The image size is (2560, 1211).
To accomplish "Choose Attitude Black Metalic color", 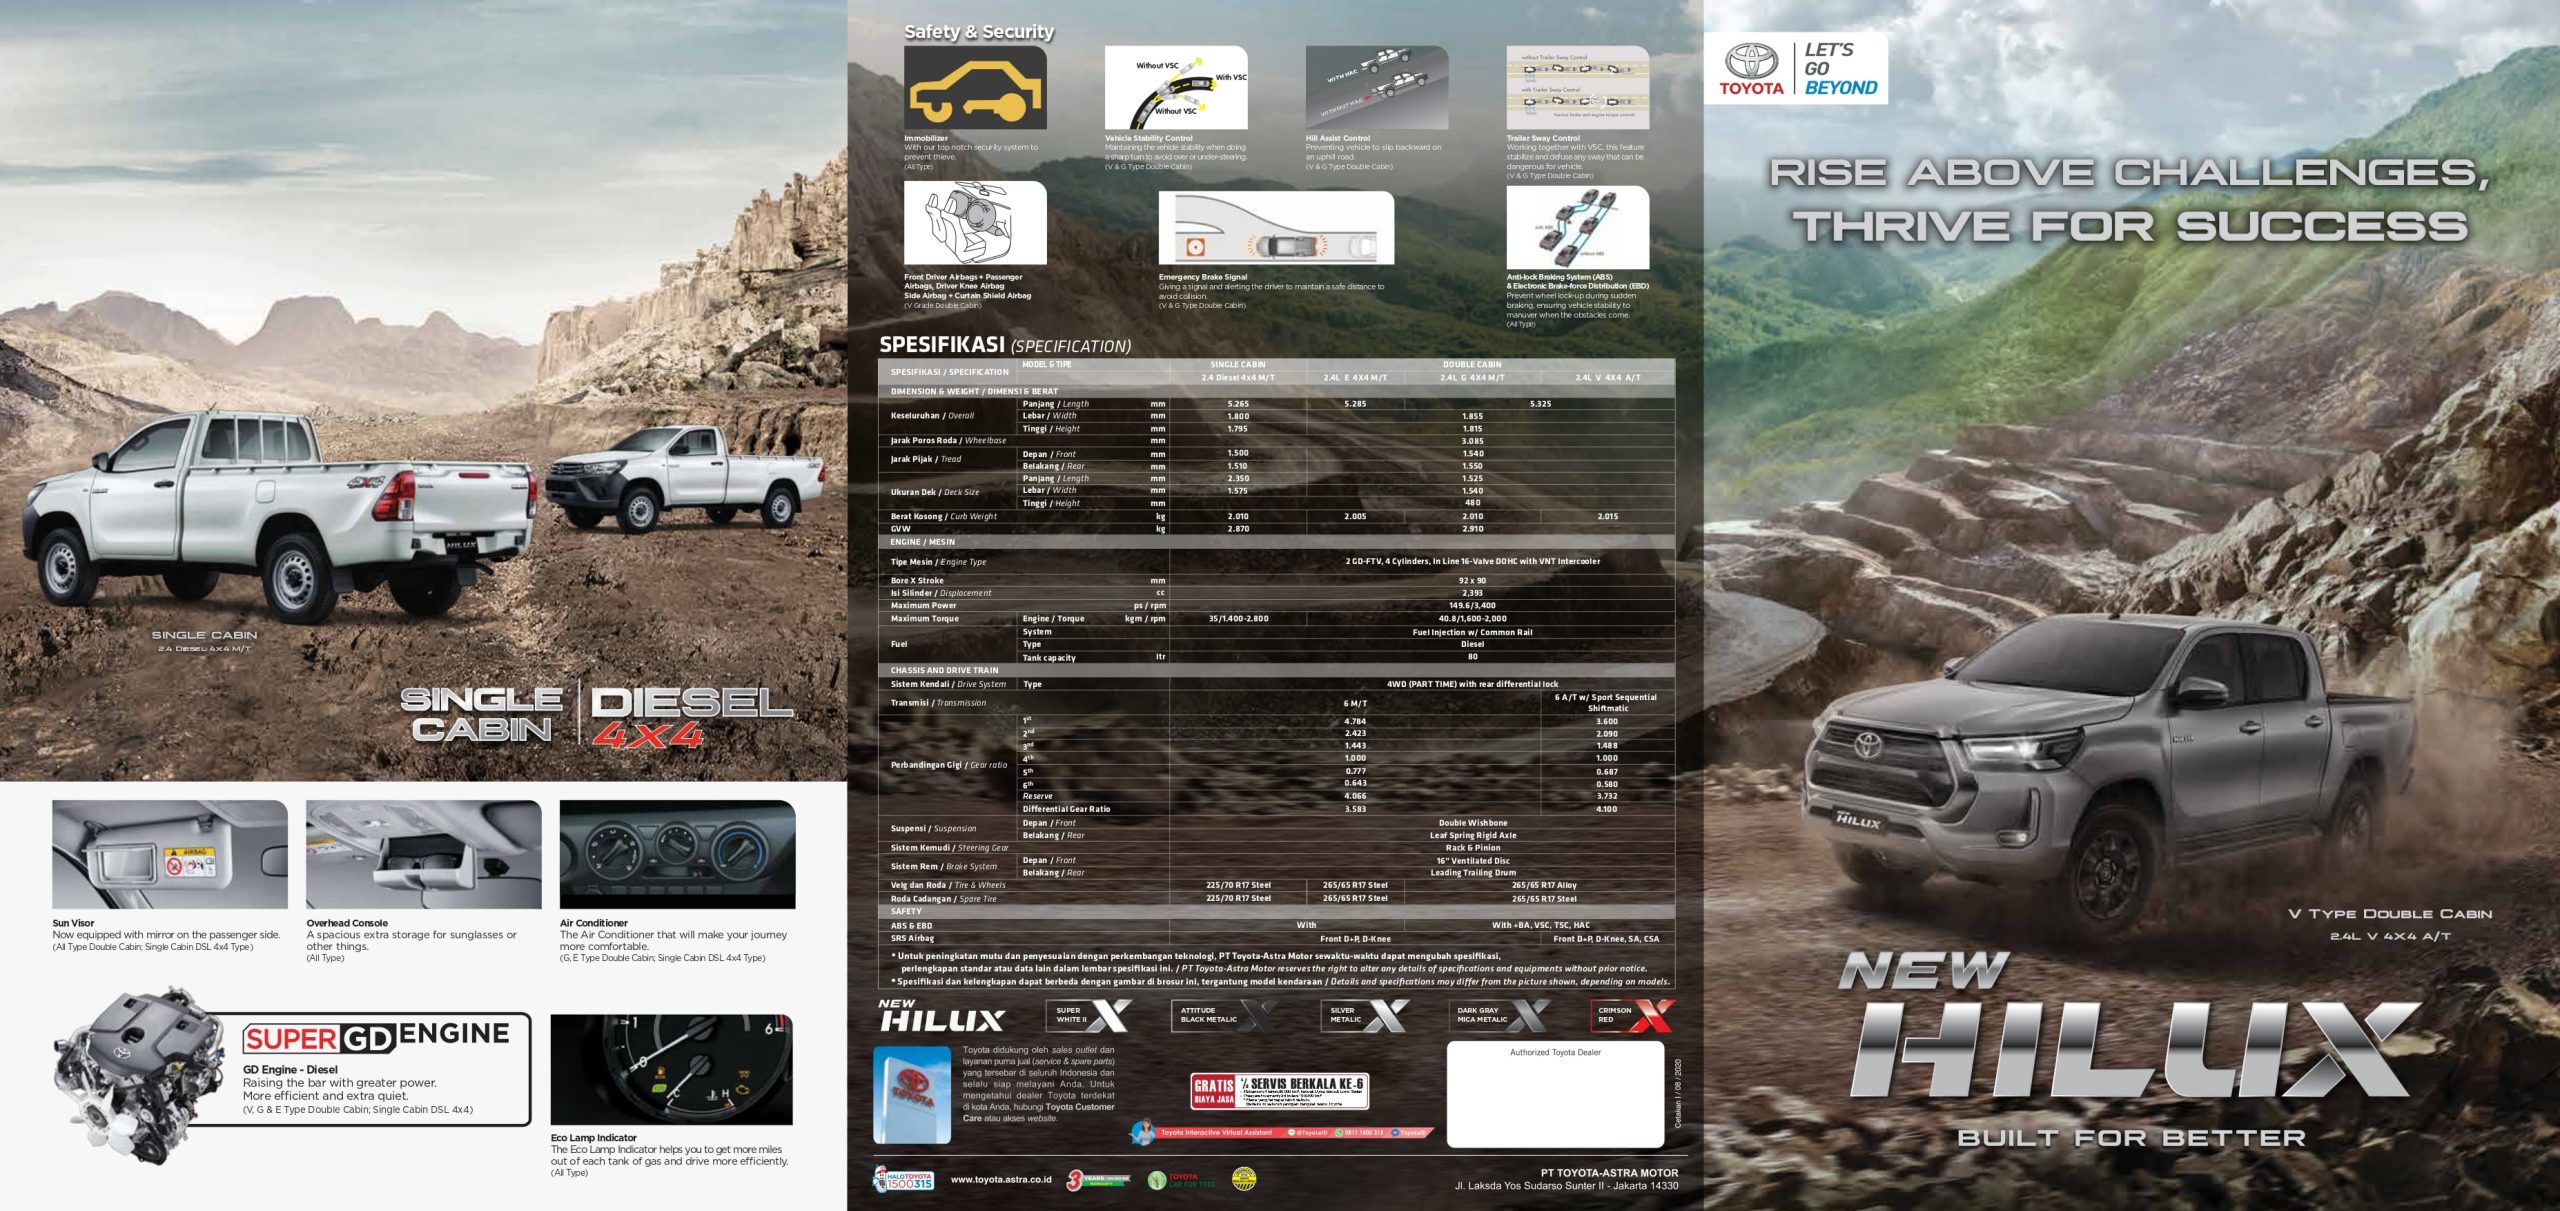I will click(x=1225, y=1016).
